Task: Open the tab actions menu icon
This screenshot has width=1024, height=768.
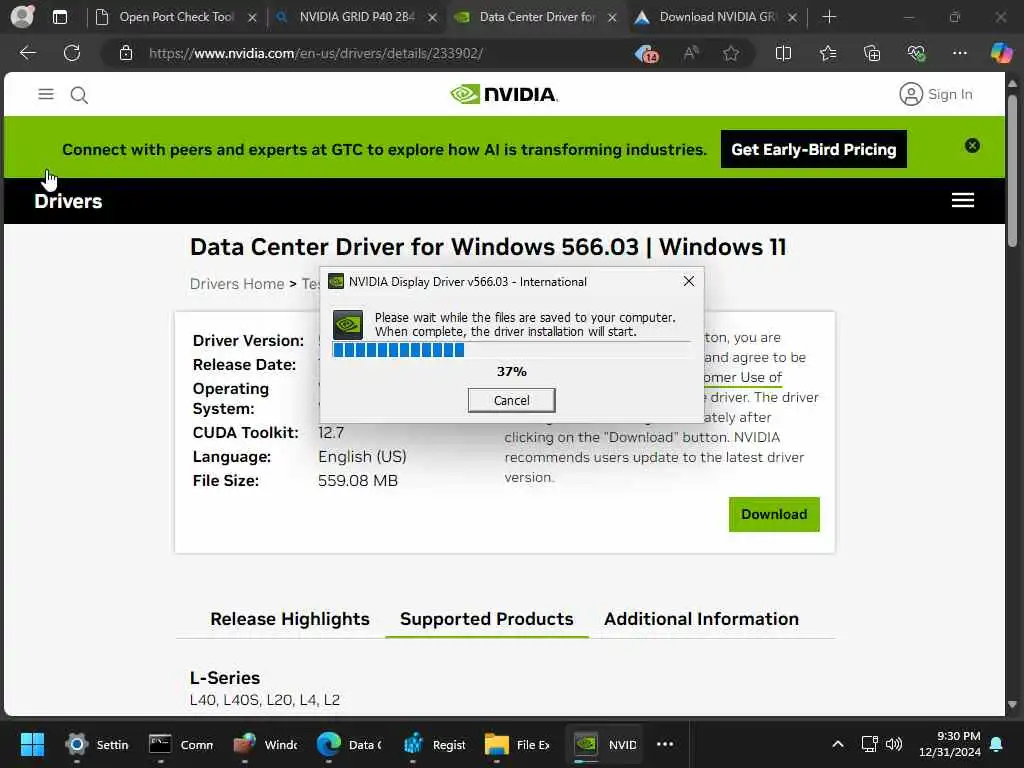Action: click(60, 17)
